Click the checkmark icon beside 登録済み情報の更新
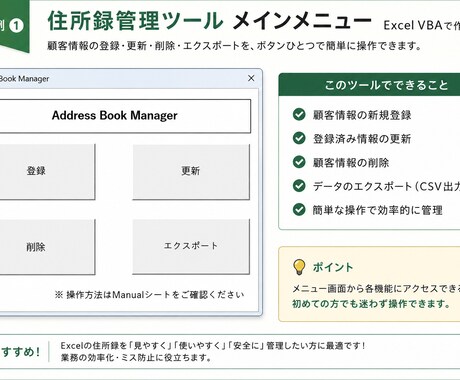This screenshot has height=380, width=460. [299, 138]
